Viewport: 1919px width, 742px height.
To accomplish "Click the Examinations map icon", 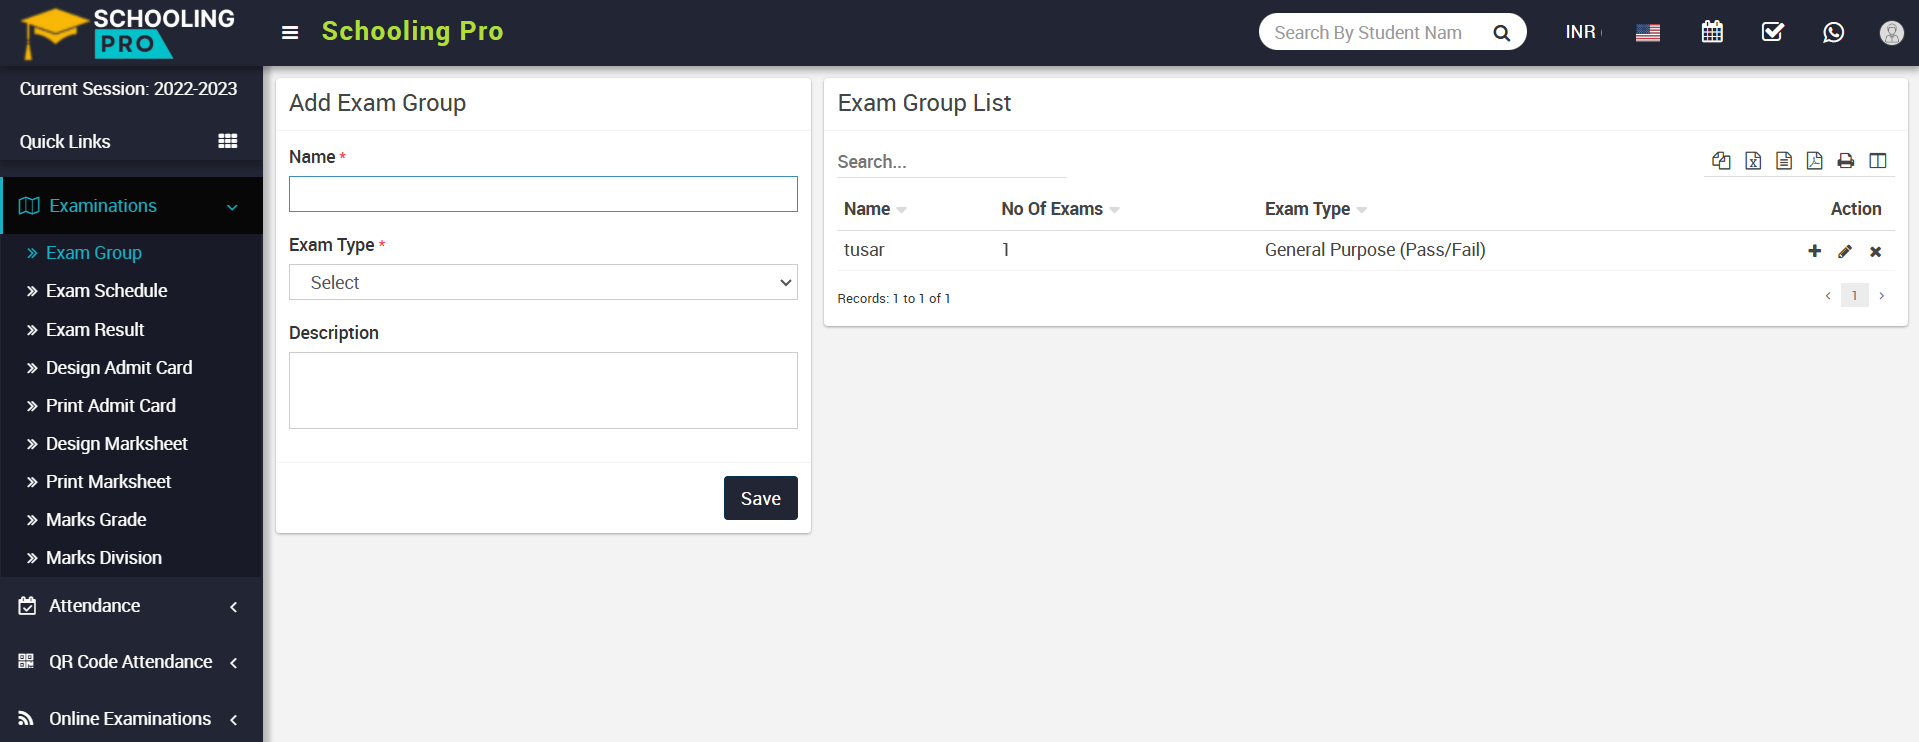I will click(x=29, y=206).
